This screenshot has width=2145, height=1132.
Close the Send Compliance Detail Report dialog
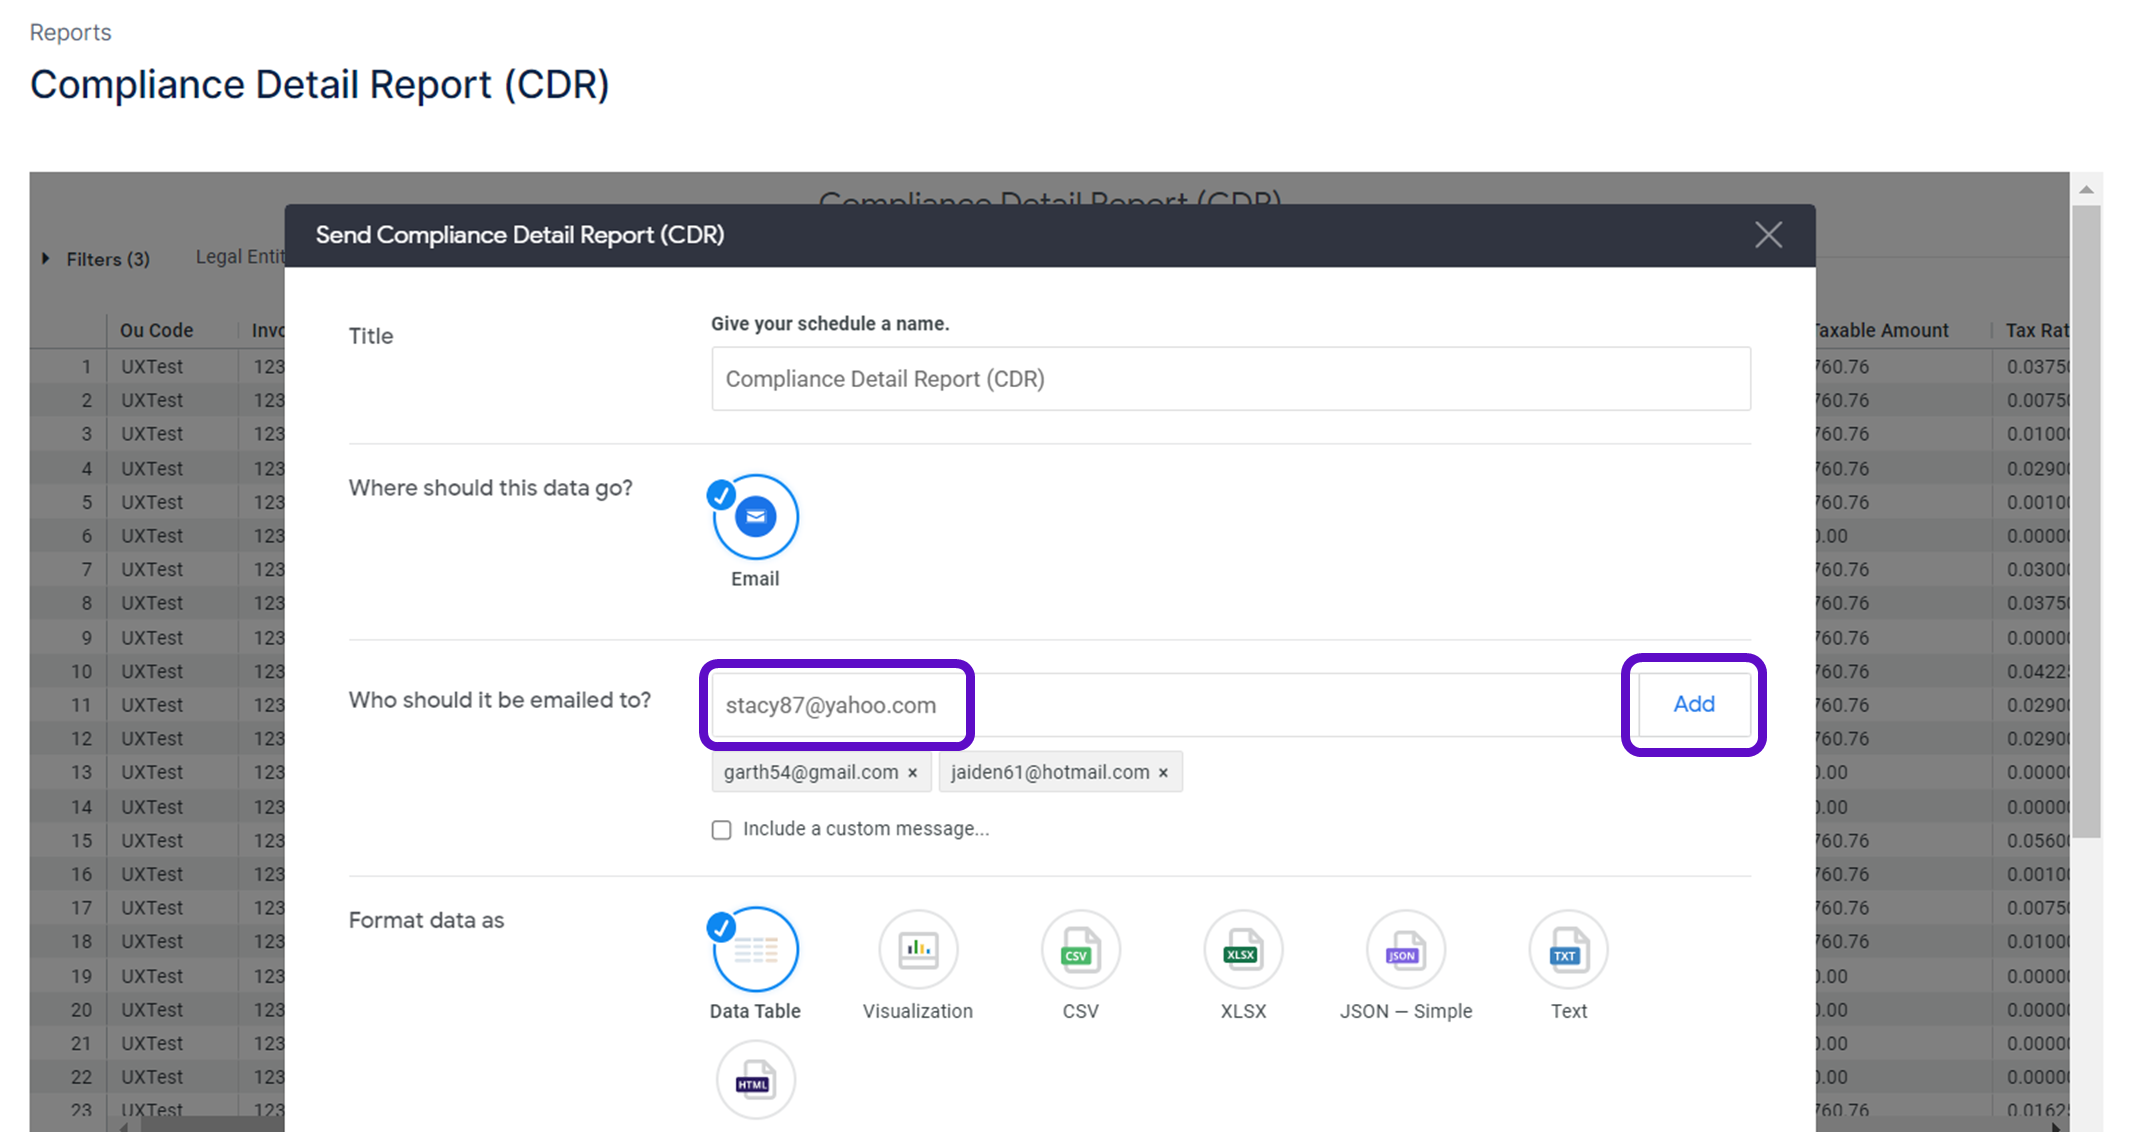click(1768, 235)
